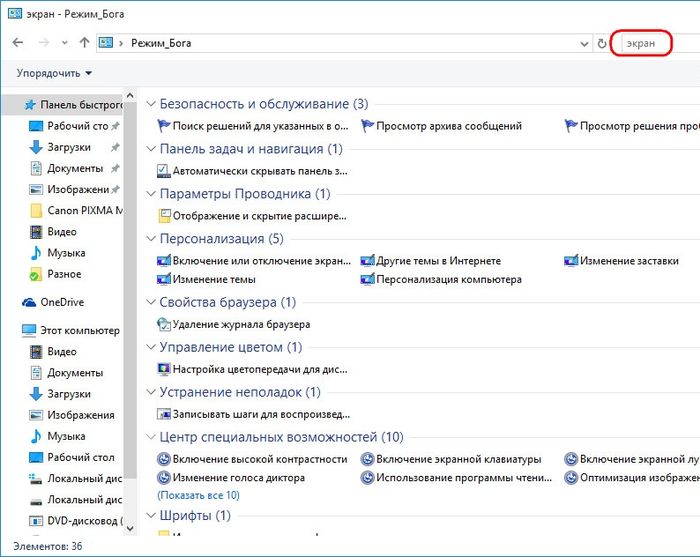The image size is (700, 557).
Task: Click the DVD-дисковод drive icon
Action: [36, 520]
